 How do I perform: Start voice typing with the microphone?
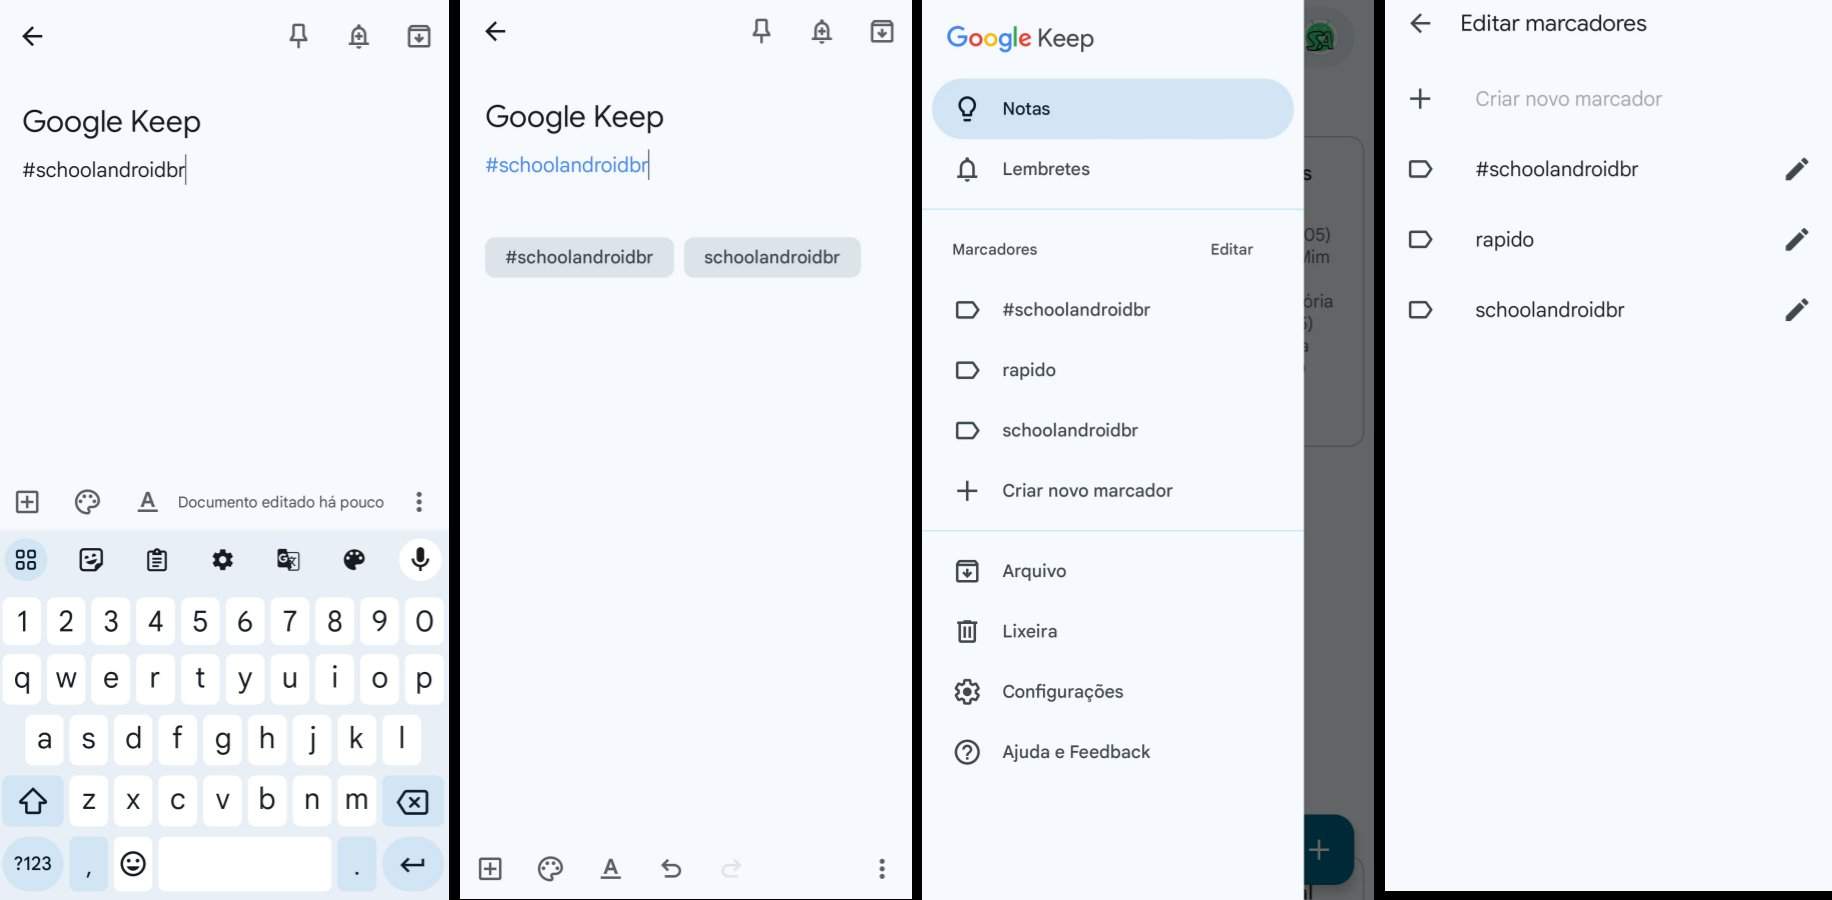[420, 560]
